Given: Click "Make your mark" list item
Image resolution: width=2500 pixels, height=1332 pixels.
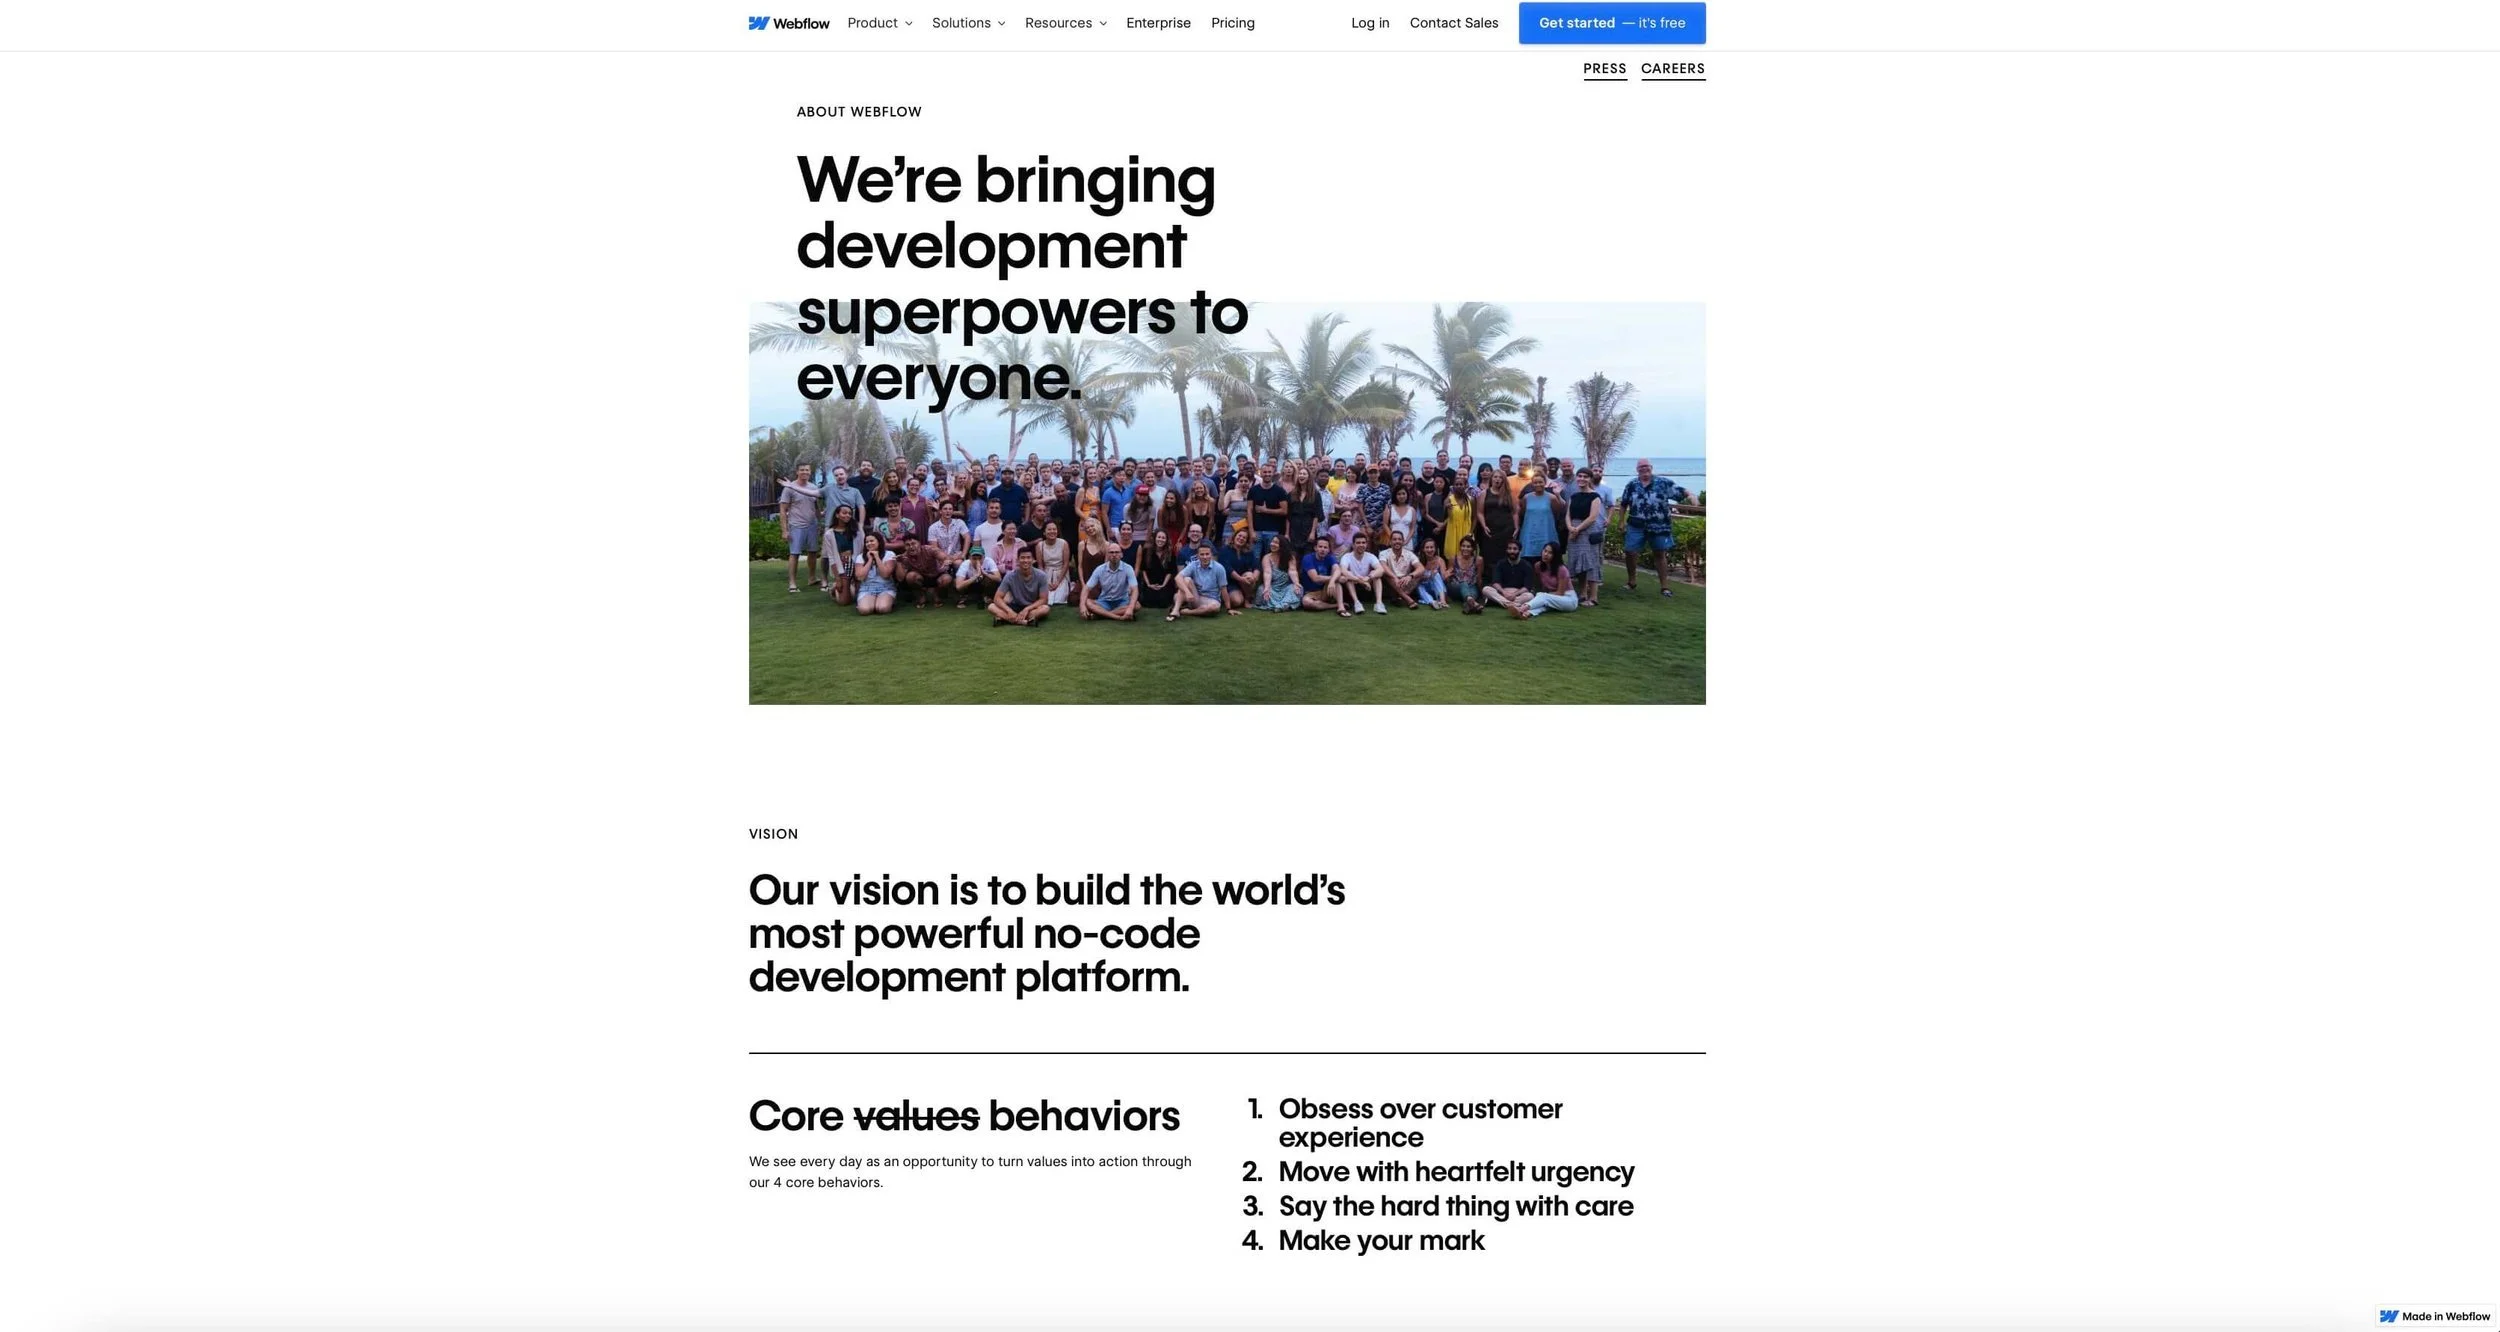Looking at the screenshot, I should [x=1380, y=1240].
